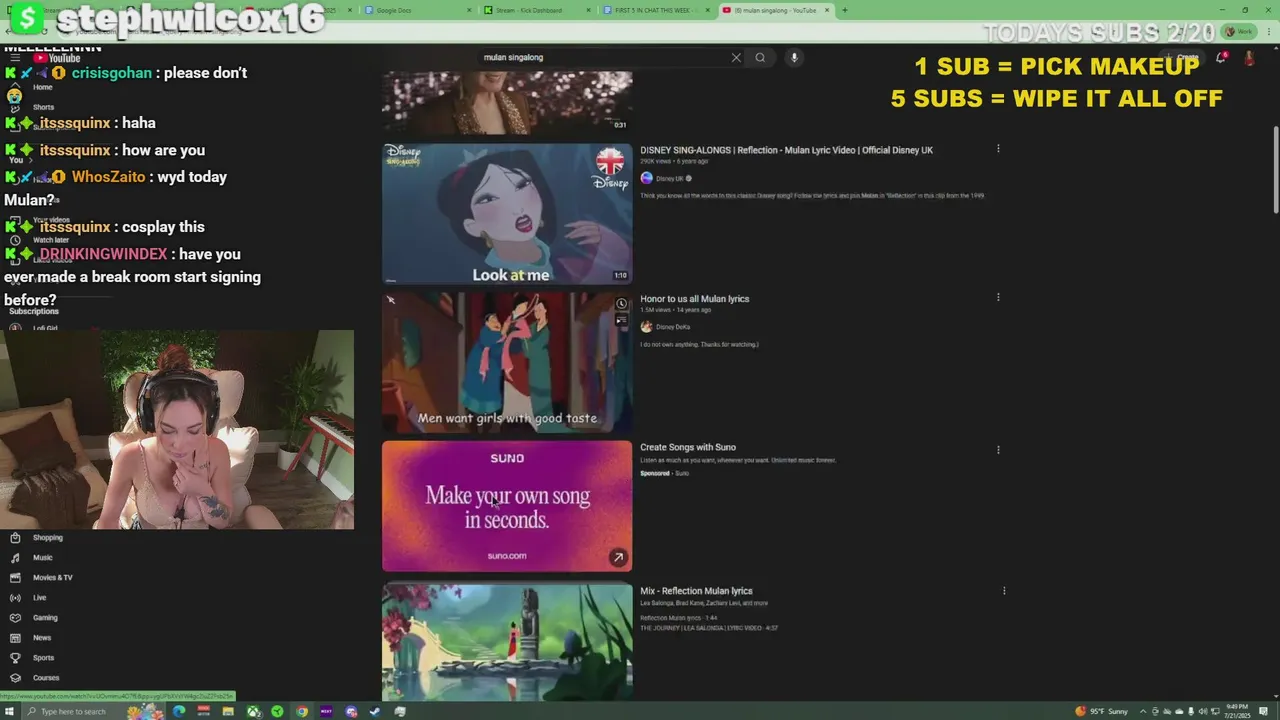Viewport: 1280px width, 720px height.
Task: Open the YouTube notifications bell
Action: (x=1221, y=58)
